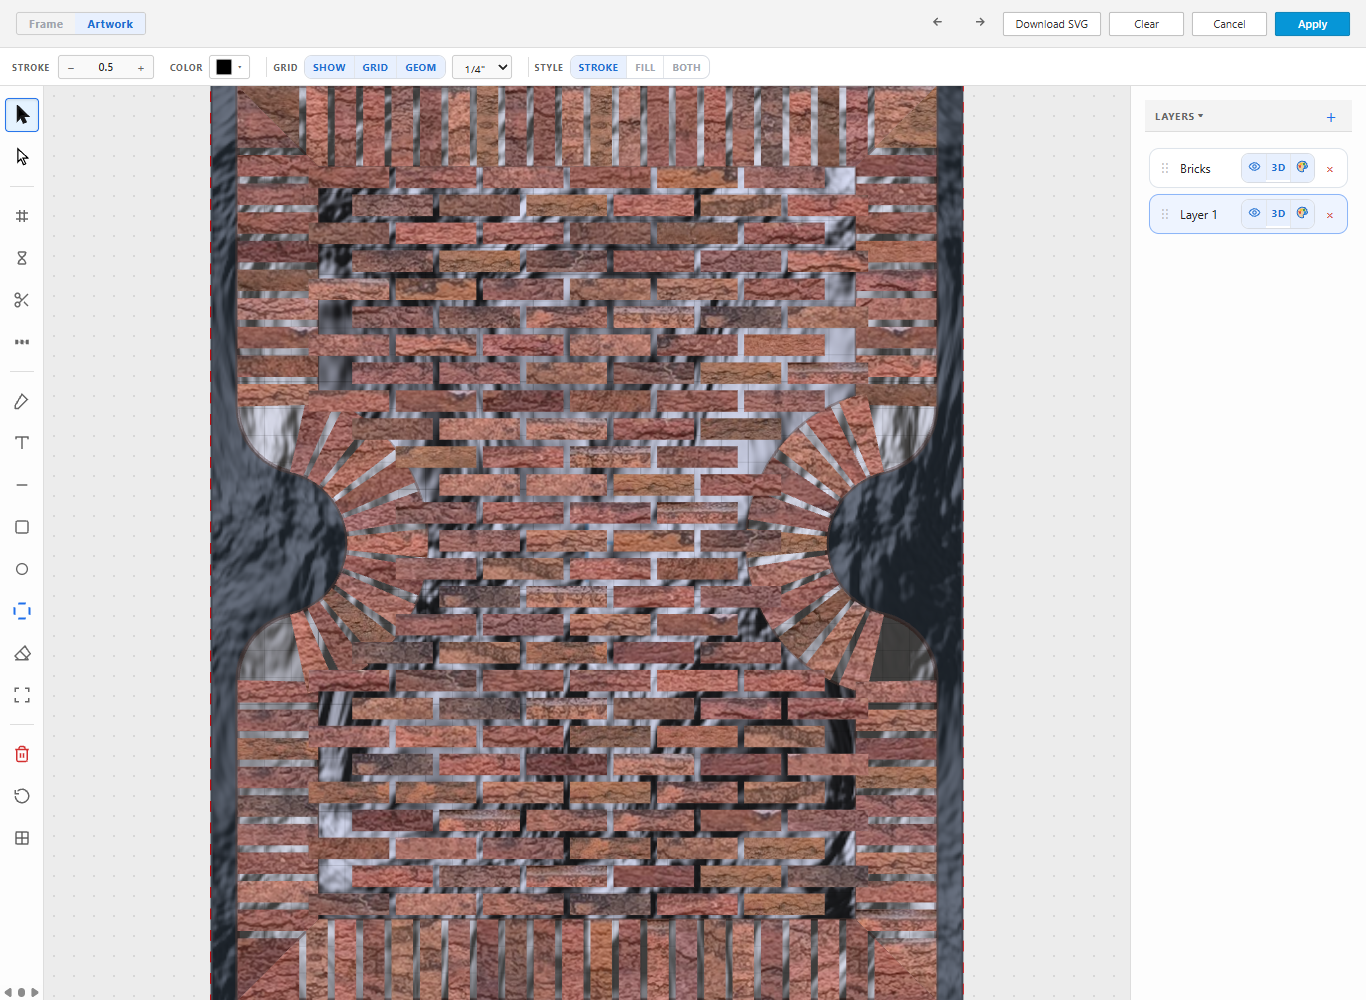
Task: Toggle the GEOM snap option
Action: (421, 67)
